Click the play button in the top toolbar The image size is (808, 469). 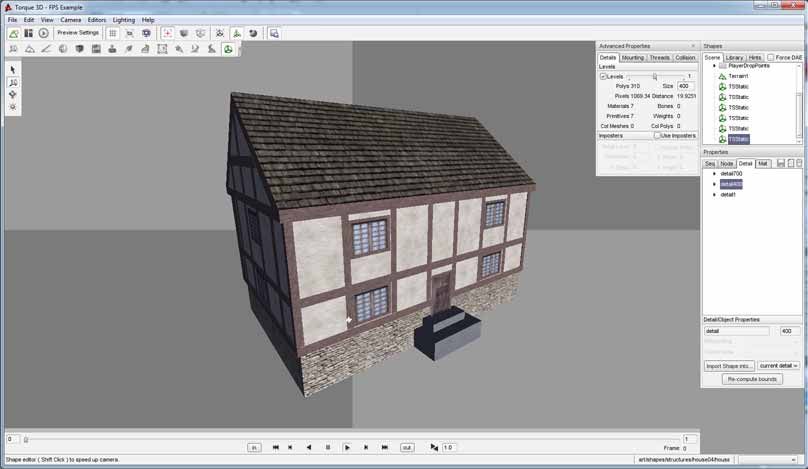click(x=44, y=33)
